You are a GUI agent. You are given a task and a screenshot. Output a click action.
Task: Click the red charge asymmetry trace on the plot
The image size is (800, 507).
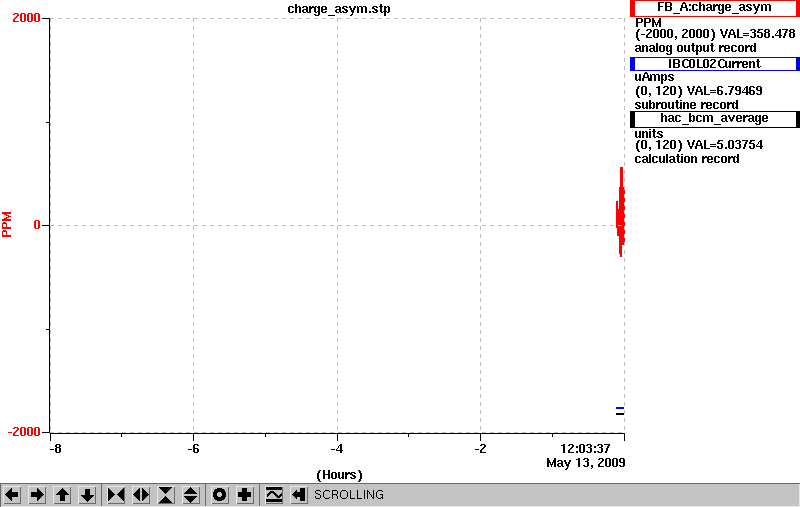pyautogui.click(x=621, y=212)
